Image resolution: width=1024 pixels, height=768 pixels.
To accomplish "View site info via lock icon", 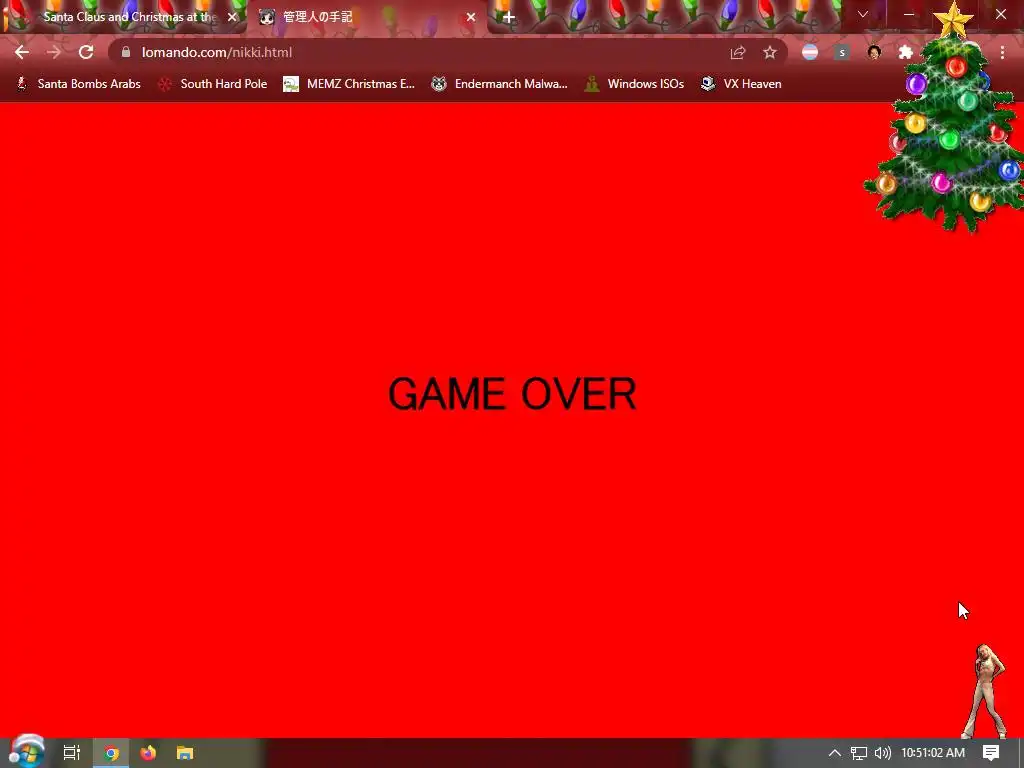I will click(x=126, y=52).
